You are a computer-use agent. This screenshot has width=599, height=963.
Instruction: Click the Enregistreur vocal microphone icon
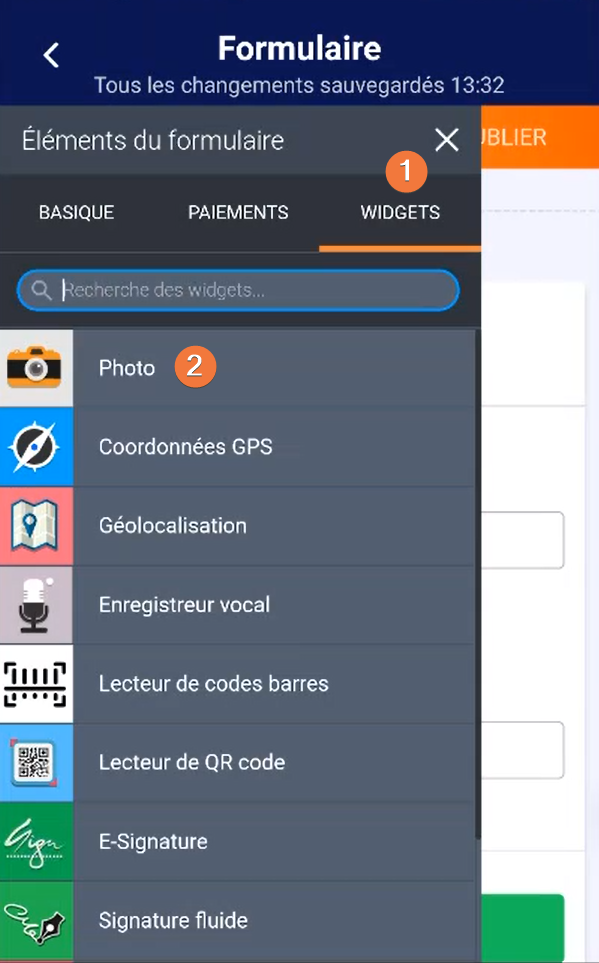[36, 604]
